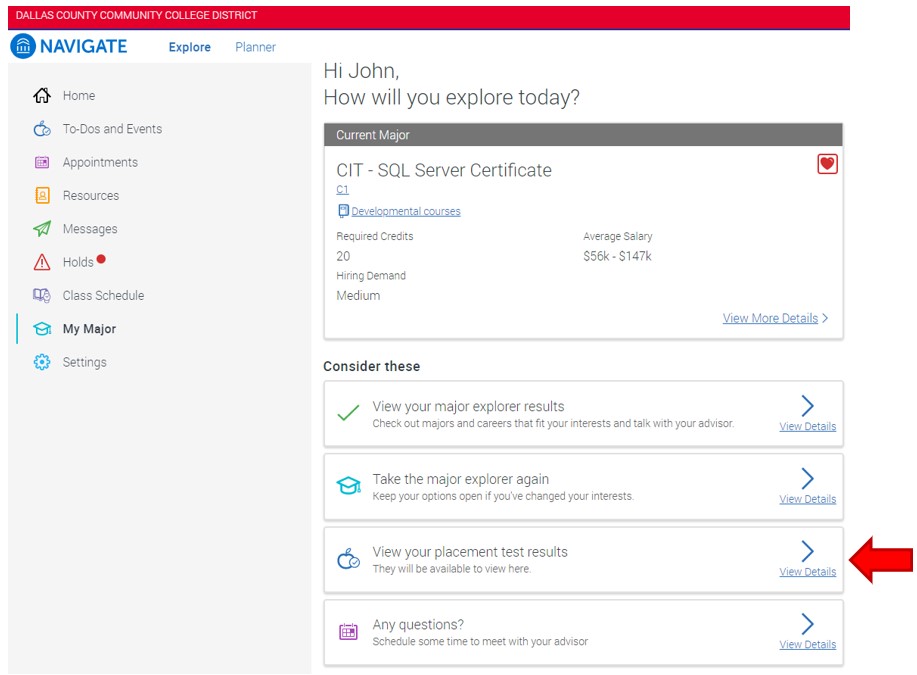The height and width of the screenshot is (675, 917).
Task: Click the Developmental courses link
Action: (405, 211)
